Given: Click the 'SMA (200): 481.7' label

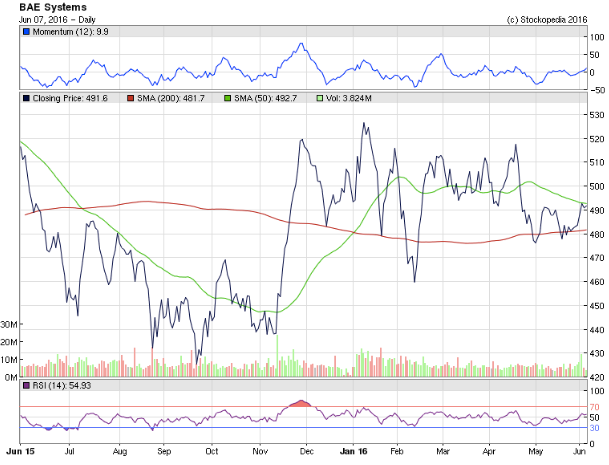Looking at the screenshot, I should 171,98.
